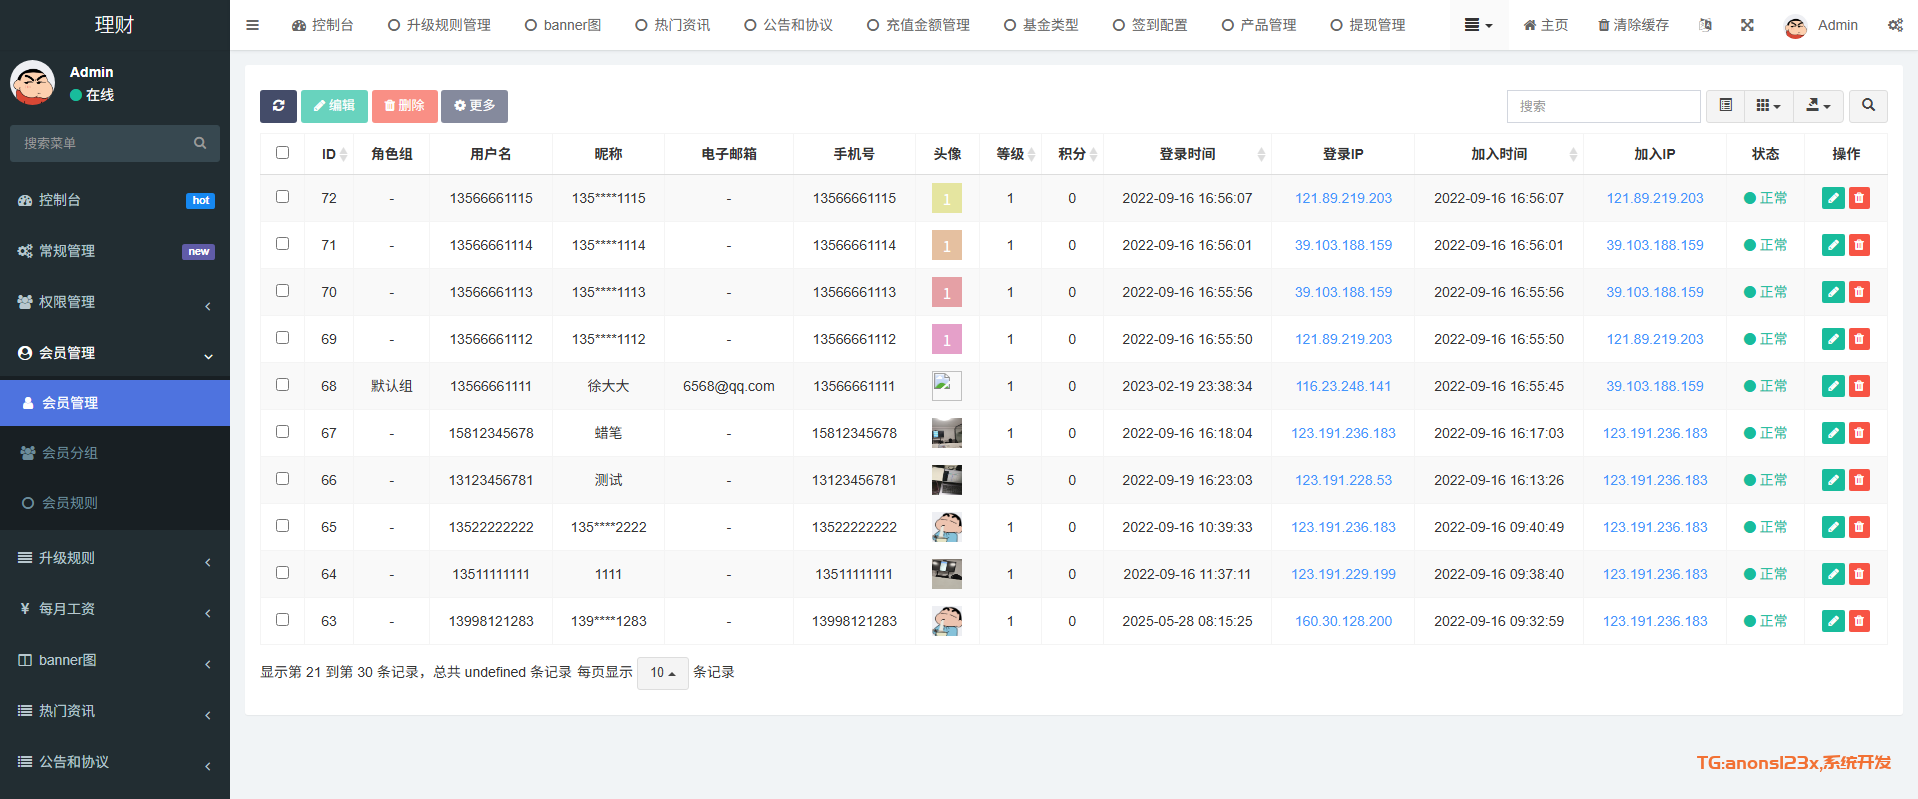
Task: Collapse the 会员管理 parent sidebar menu
Action: [x=115, y=353]
